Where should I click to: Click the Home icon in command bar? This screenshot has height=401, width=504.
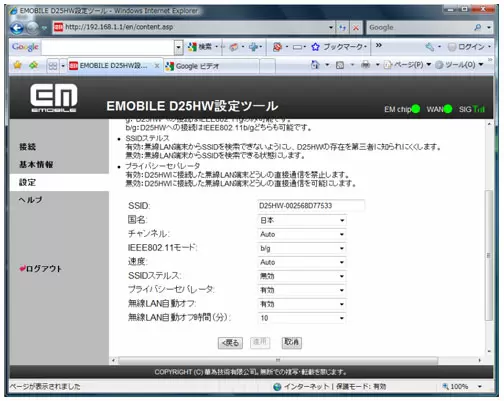click(315, 65)
